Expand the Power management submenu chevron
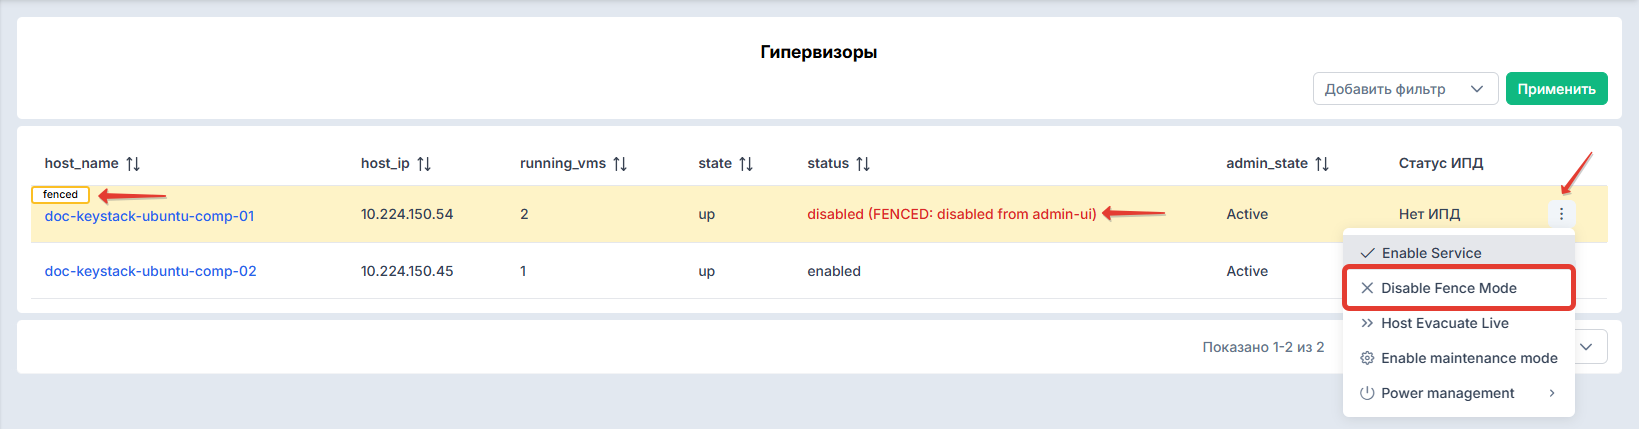This screenshot has height=429, width=1639. (1552, 393)
